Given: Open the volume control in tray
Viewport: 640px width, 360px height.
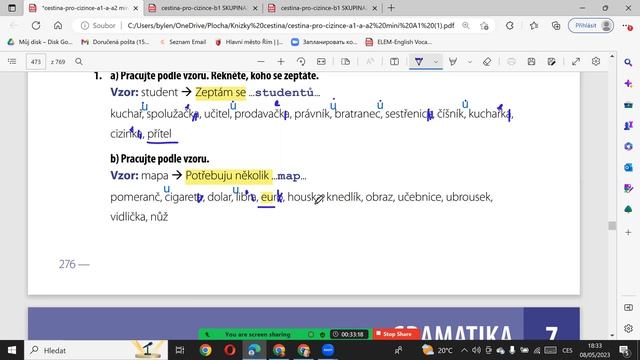Looking at the screenshot, I should point(476,350).
